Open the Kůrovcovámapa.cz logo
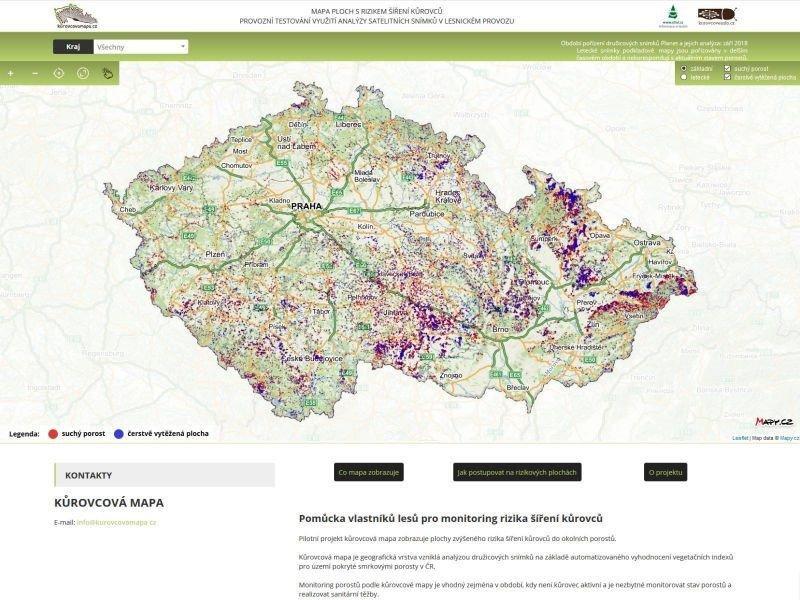Viewport: 800px width, 600px height. [76, 16]
